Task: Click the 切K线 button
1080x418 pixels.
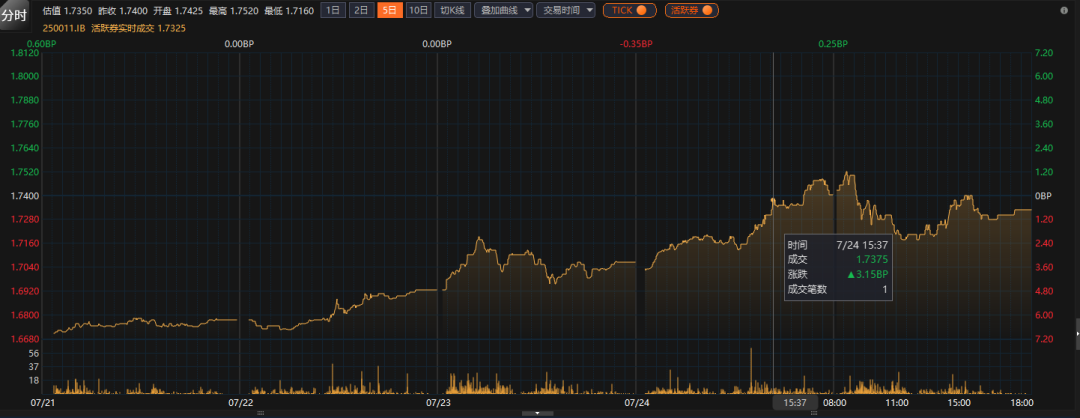Action: [x=453, y=10]
